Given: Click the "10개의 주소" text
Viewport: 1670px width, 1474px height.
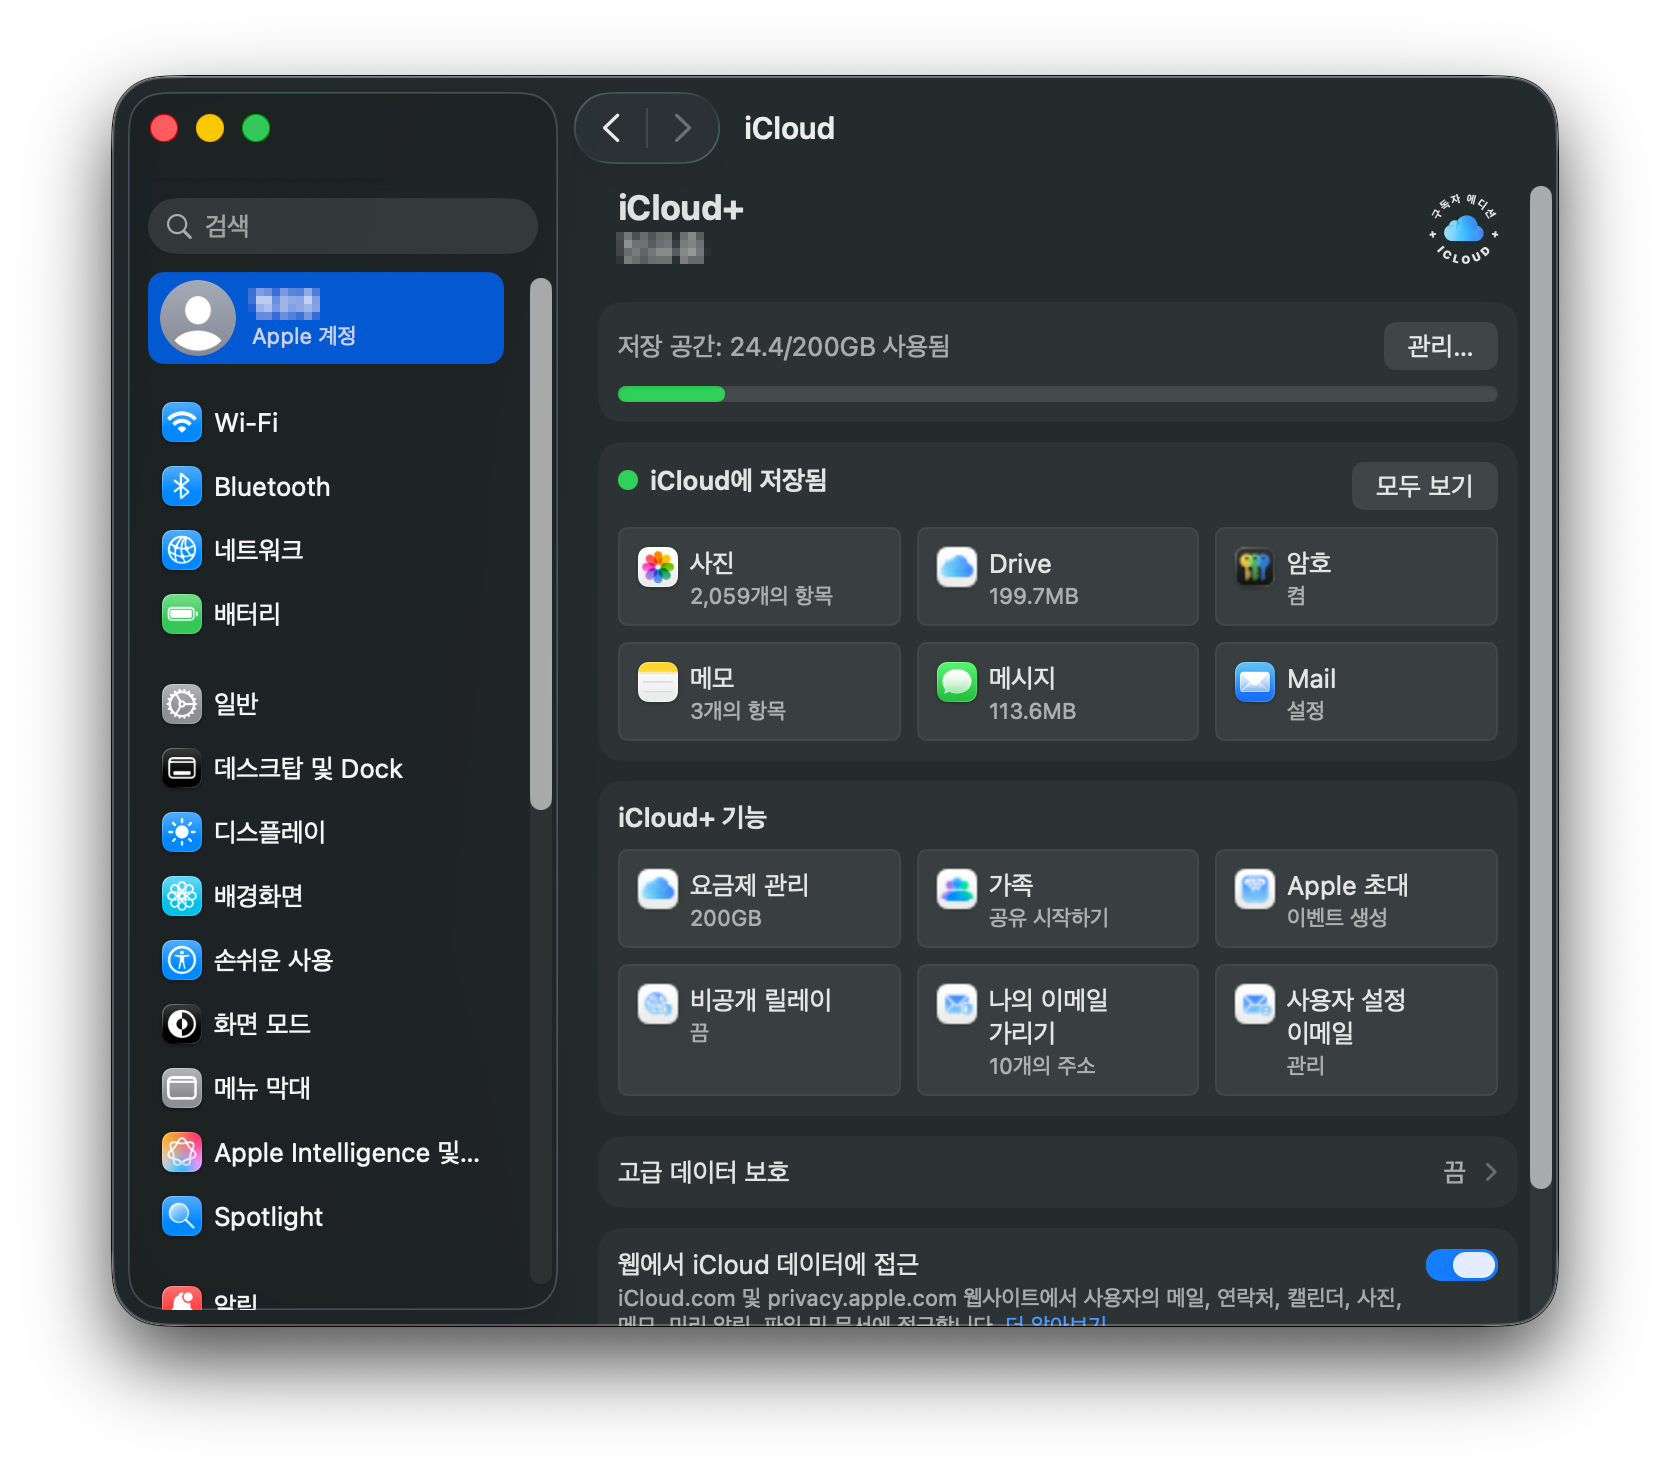Looking at the screenshot, I should point(1042,1066).
